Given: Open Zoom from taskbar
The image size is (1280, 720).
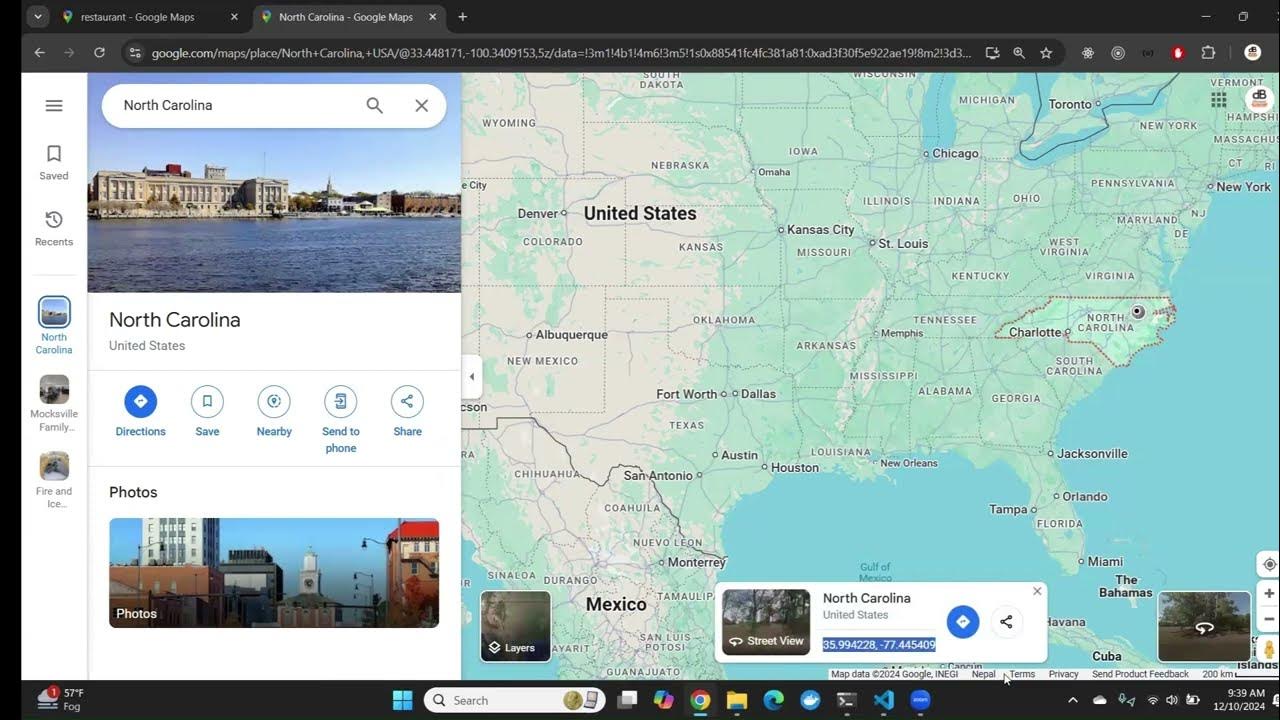Looking at the screenshot, I should tap(921, 700).
